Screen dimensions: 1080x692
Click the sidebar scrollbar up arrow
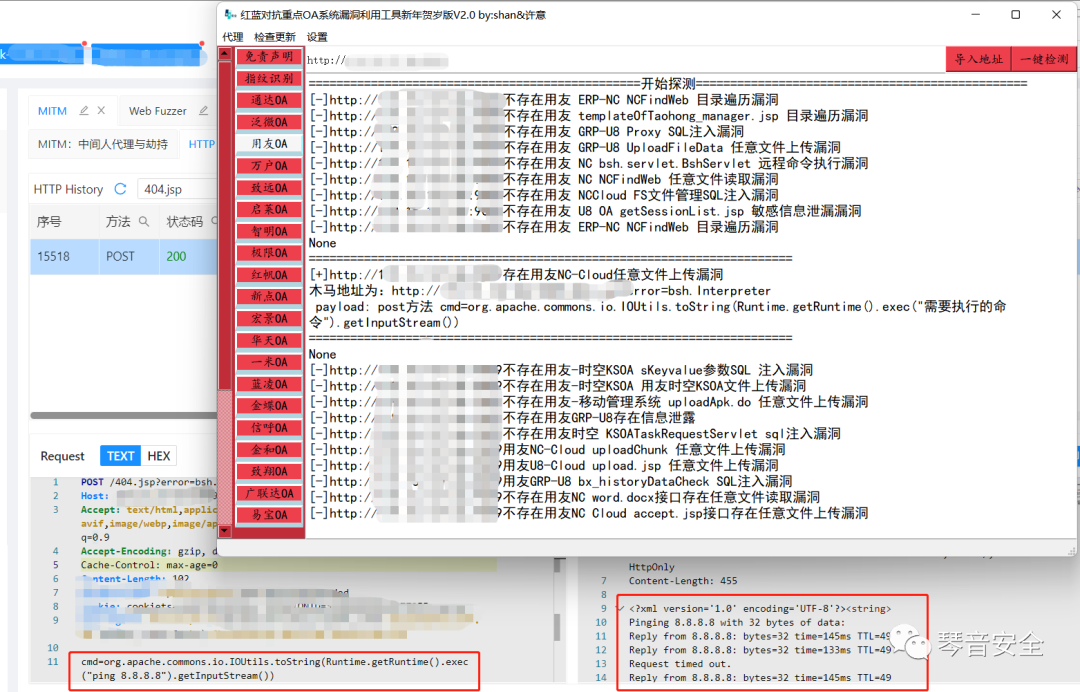[225, 54]
